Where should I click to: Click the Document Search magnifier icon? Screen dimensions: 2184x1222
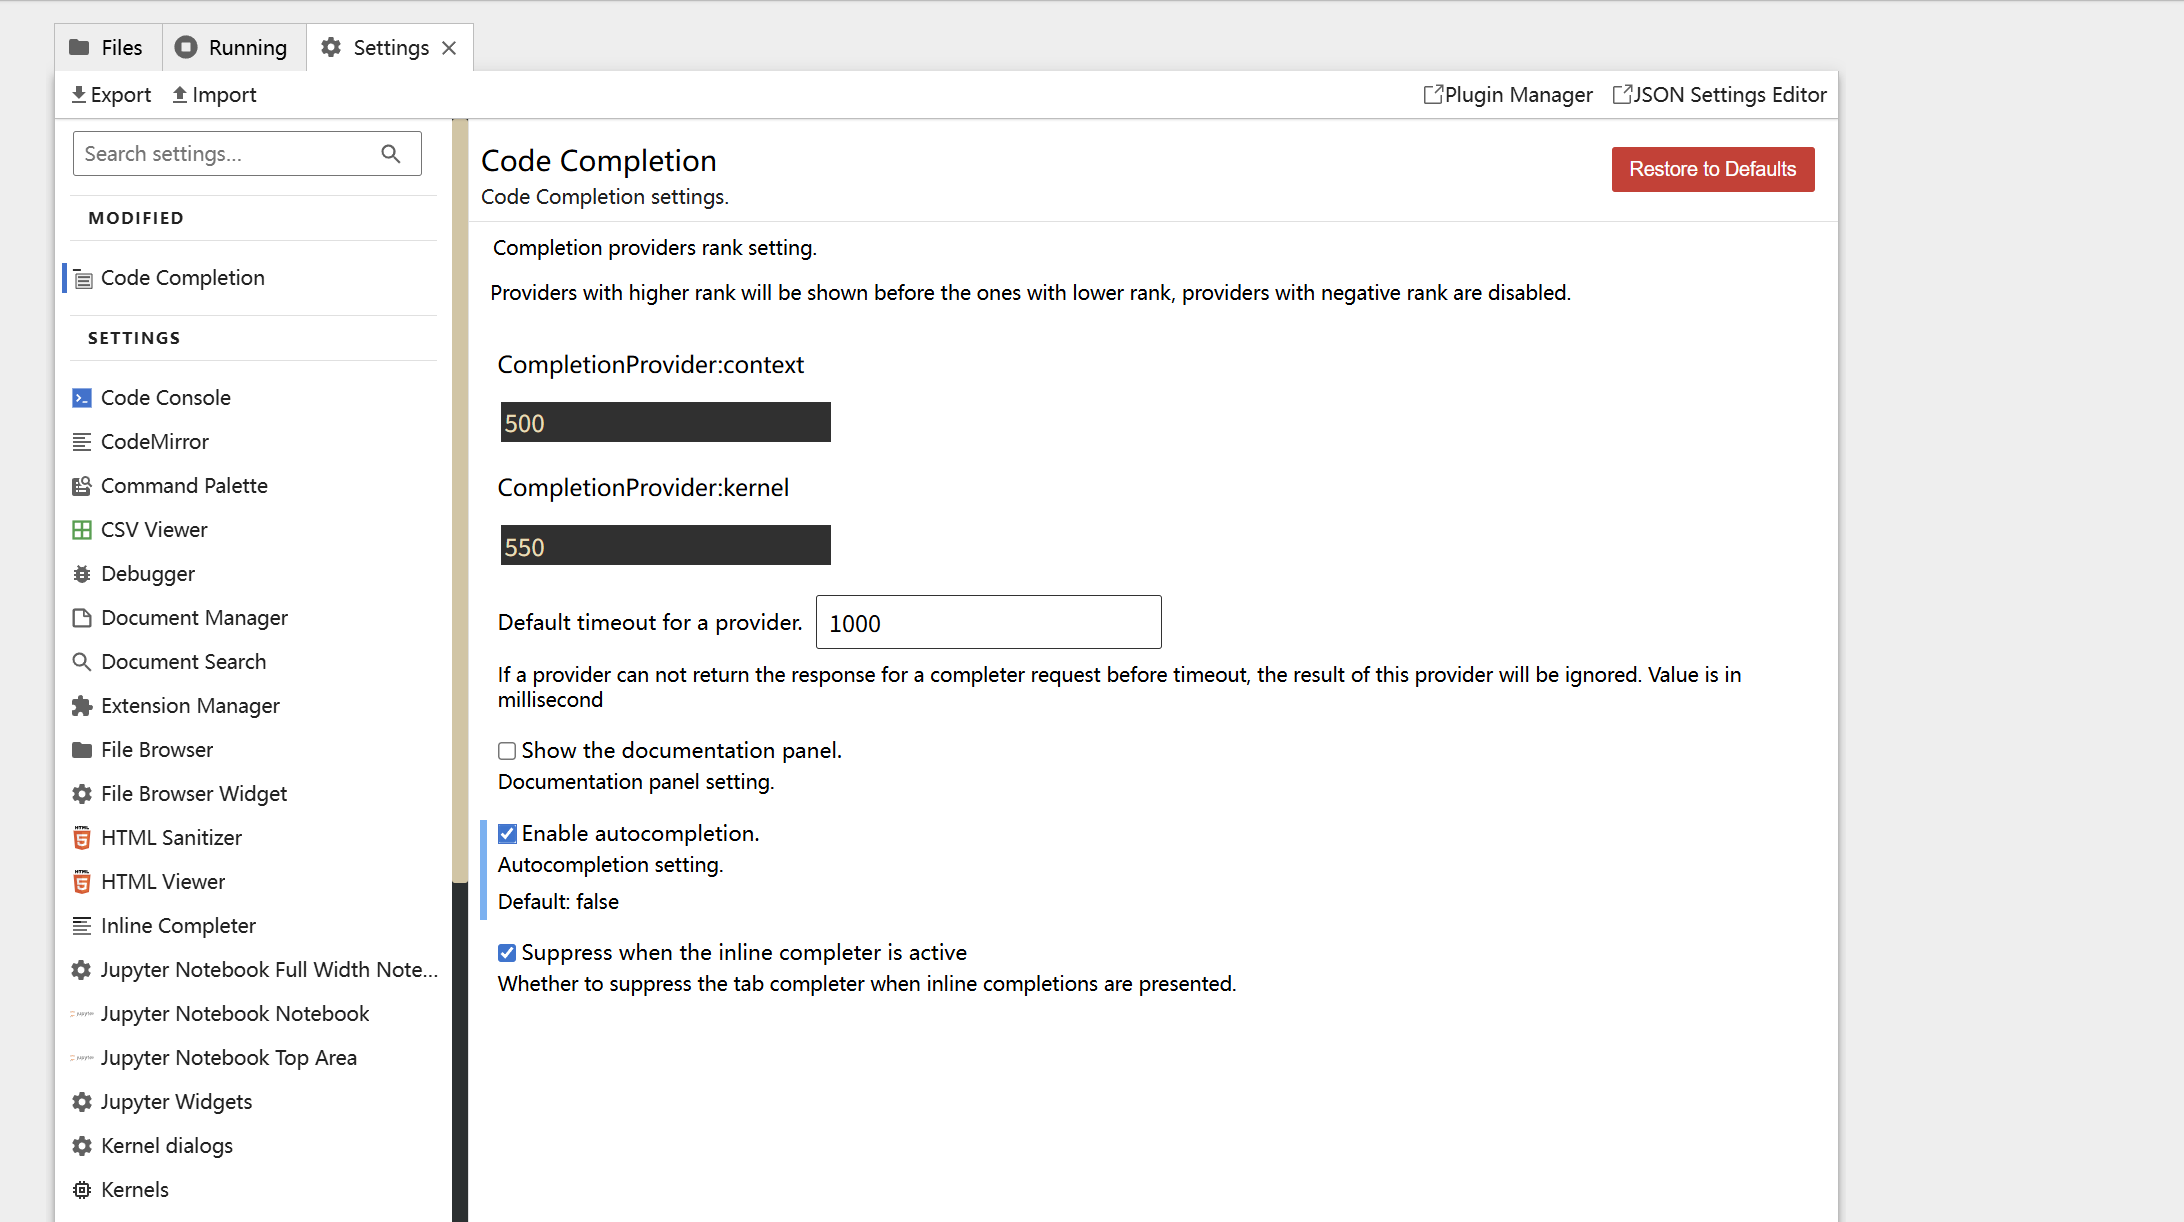82,662
